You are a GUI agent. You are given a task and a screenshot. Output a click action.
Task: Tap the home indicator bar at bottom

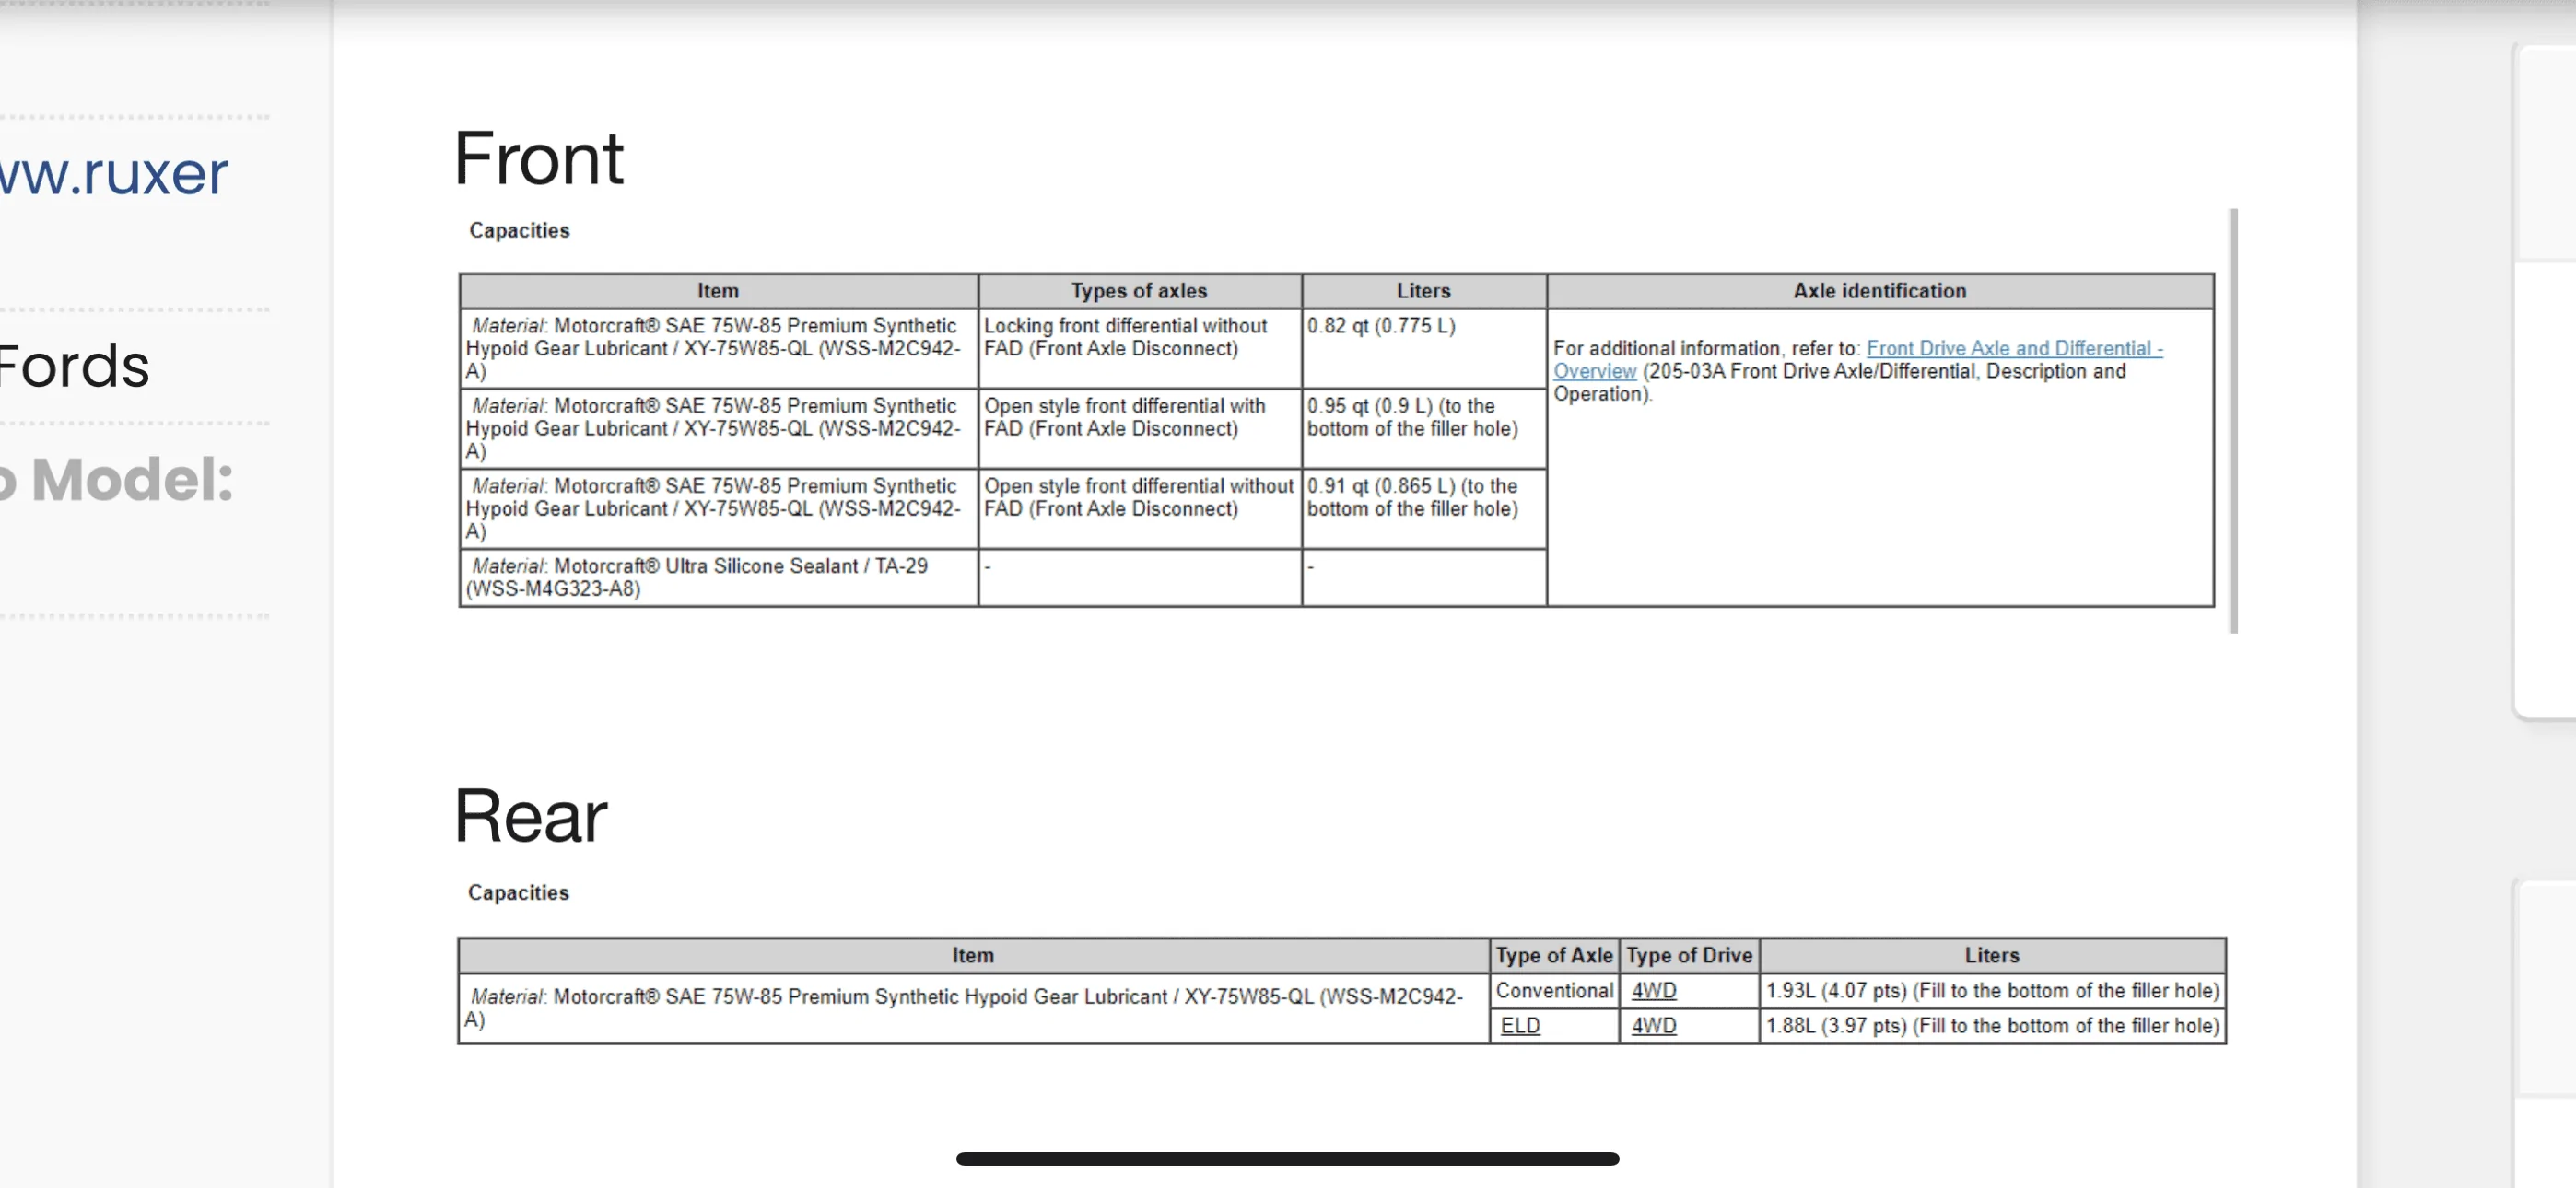point(1287,1158)
